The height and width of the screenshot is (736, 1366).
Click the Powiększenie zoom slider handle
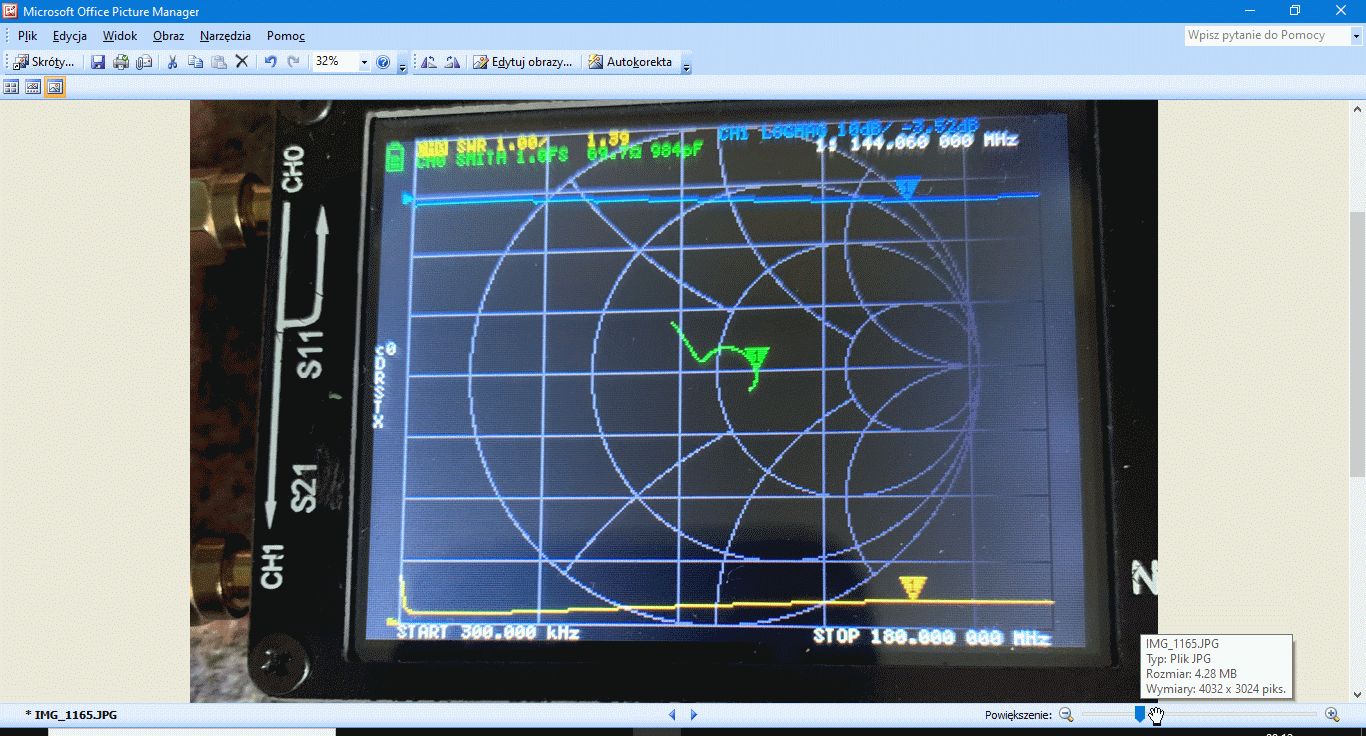click(x=1140, y=714)
